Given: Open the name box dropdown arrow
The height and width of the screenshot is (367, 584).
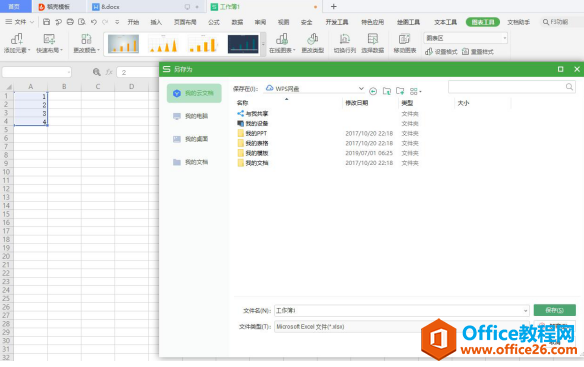Looking at the screenshot, I should pos(69,72).
